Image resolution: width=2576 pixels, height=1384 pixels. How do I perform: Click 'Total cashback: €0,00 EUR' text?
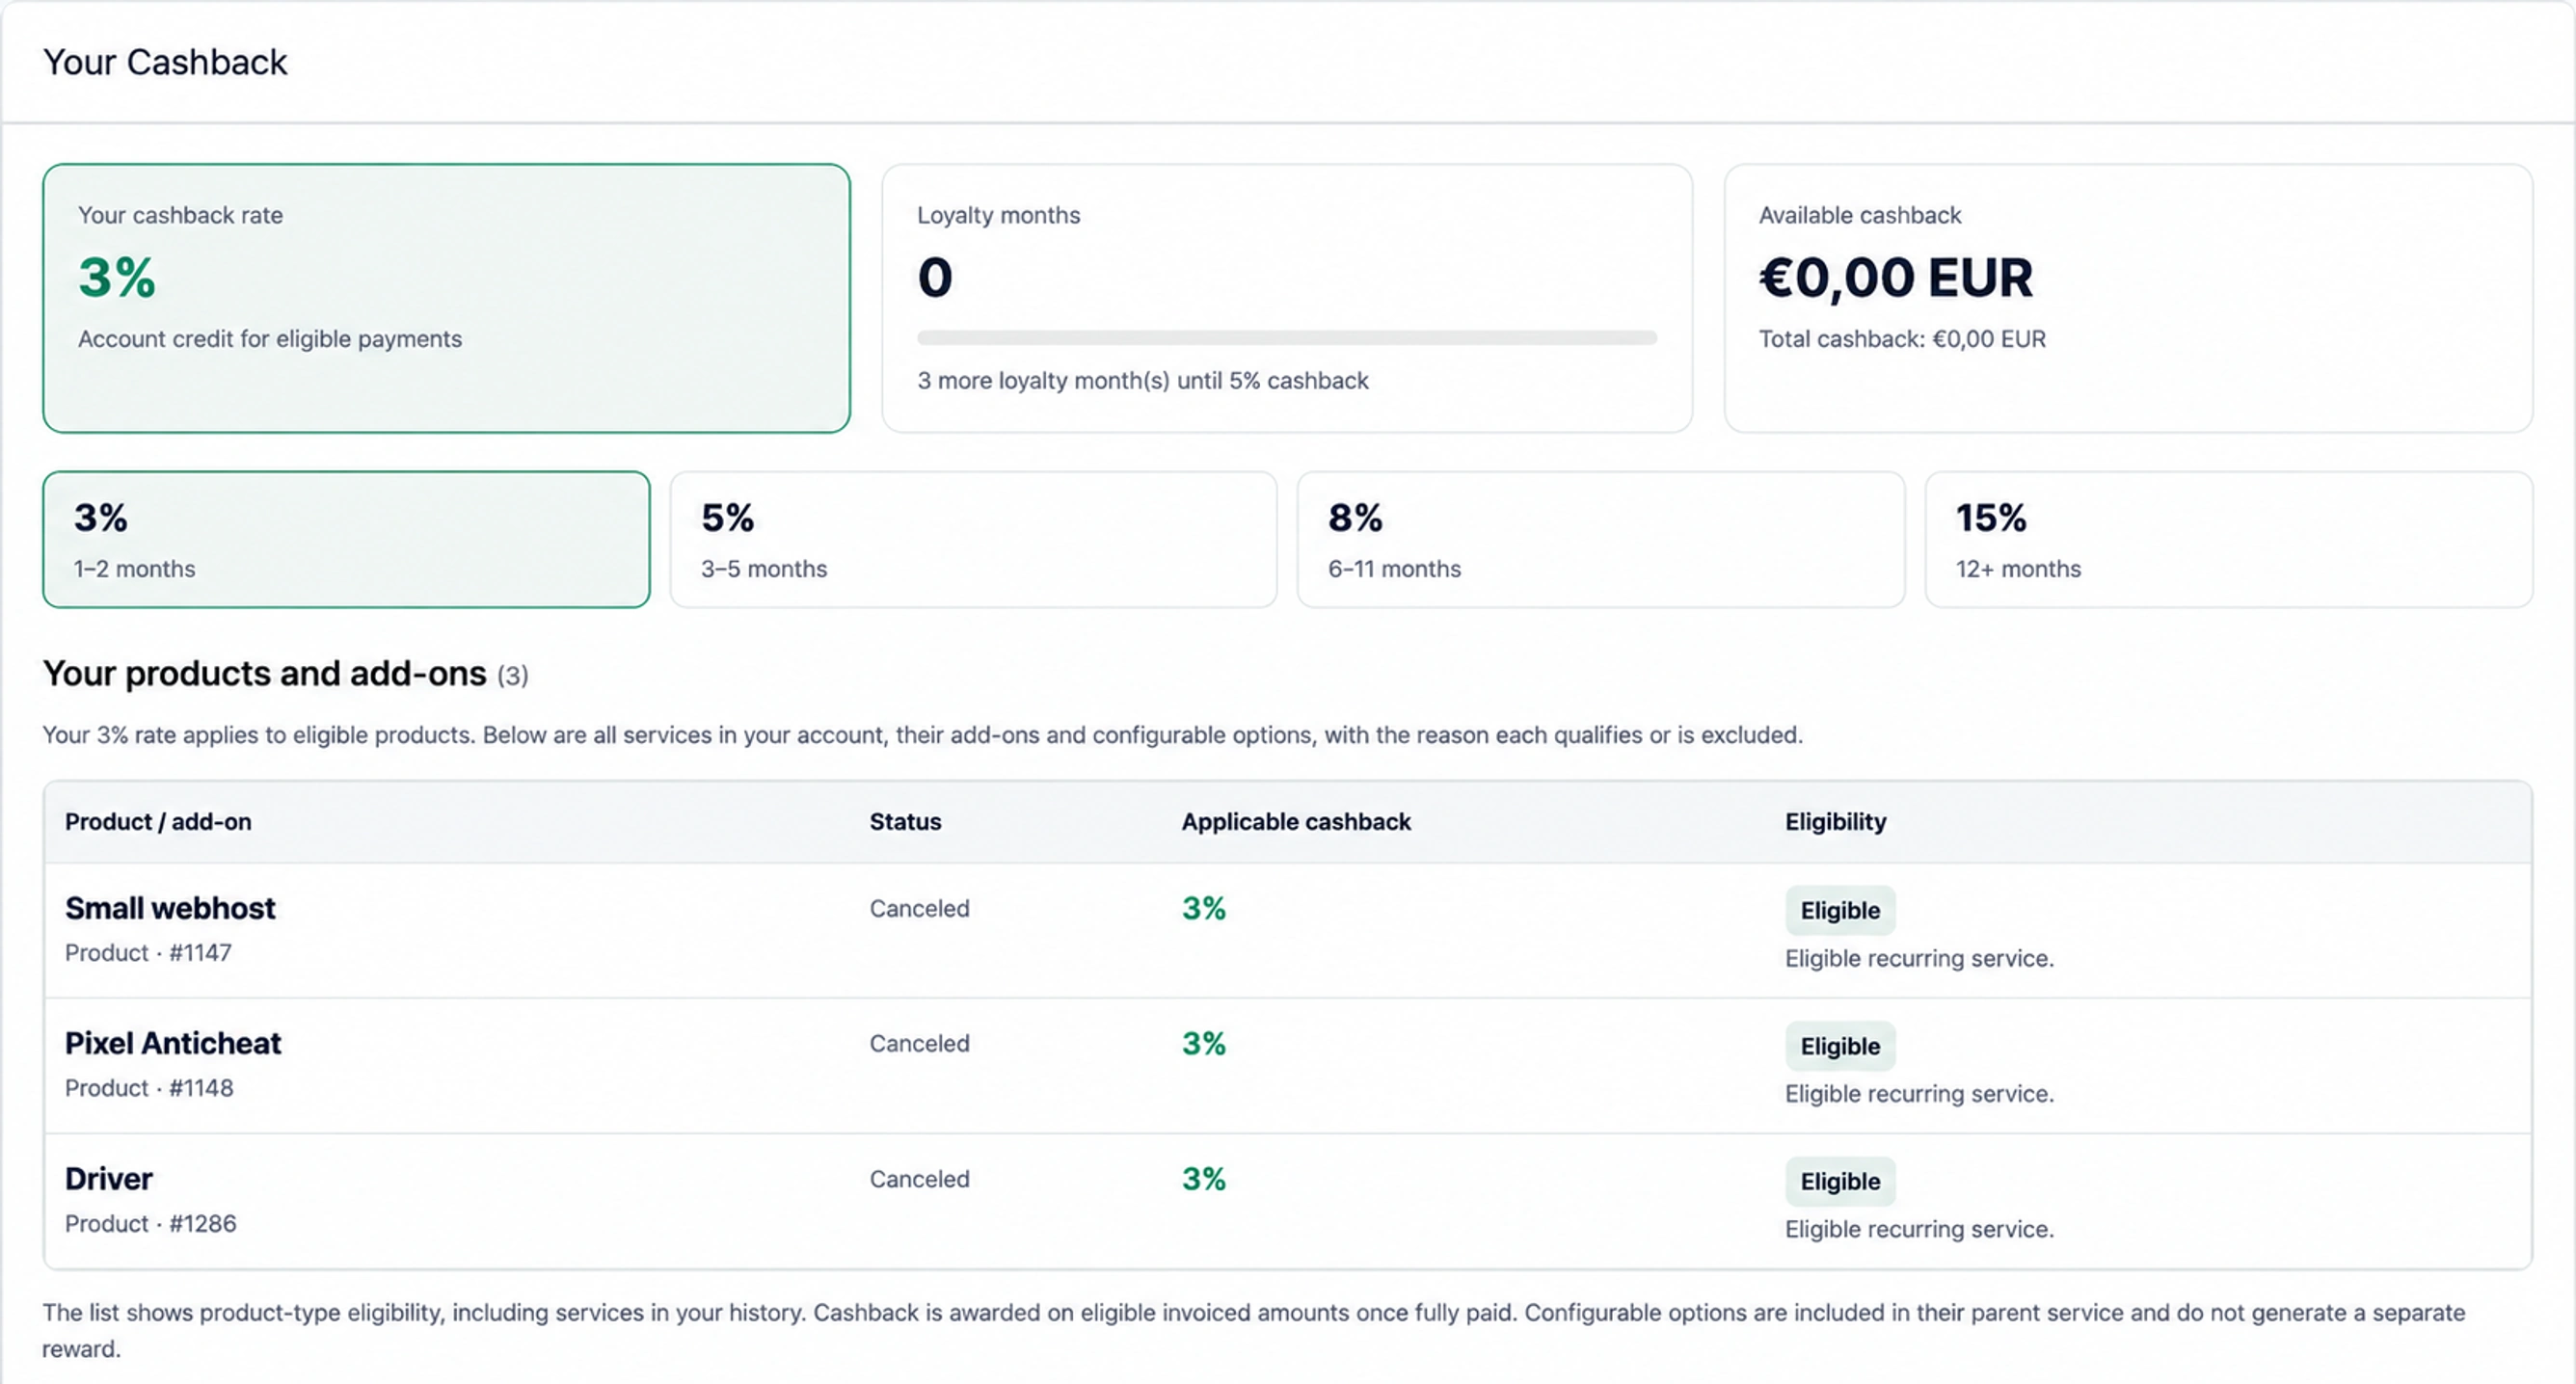(x=1902, y=339)
